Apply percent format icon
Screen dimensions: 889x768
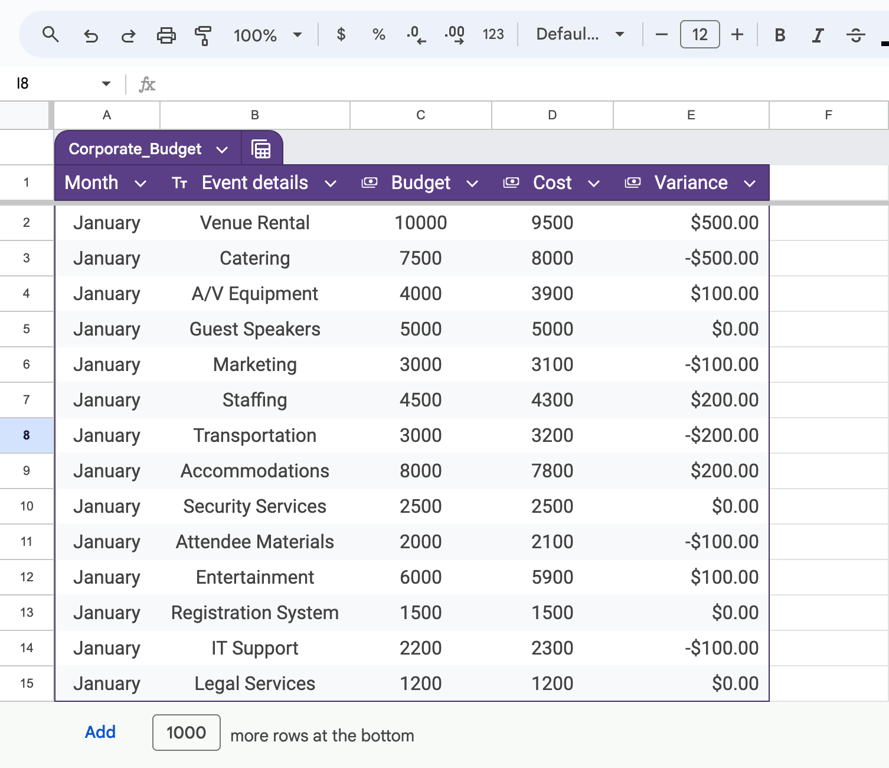[x=379, y=35]
